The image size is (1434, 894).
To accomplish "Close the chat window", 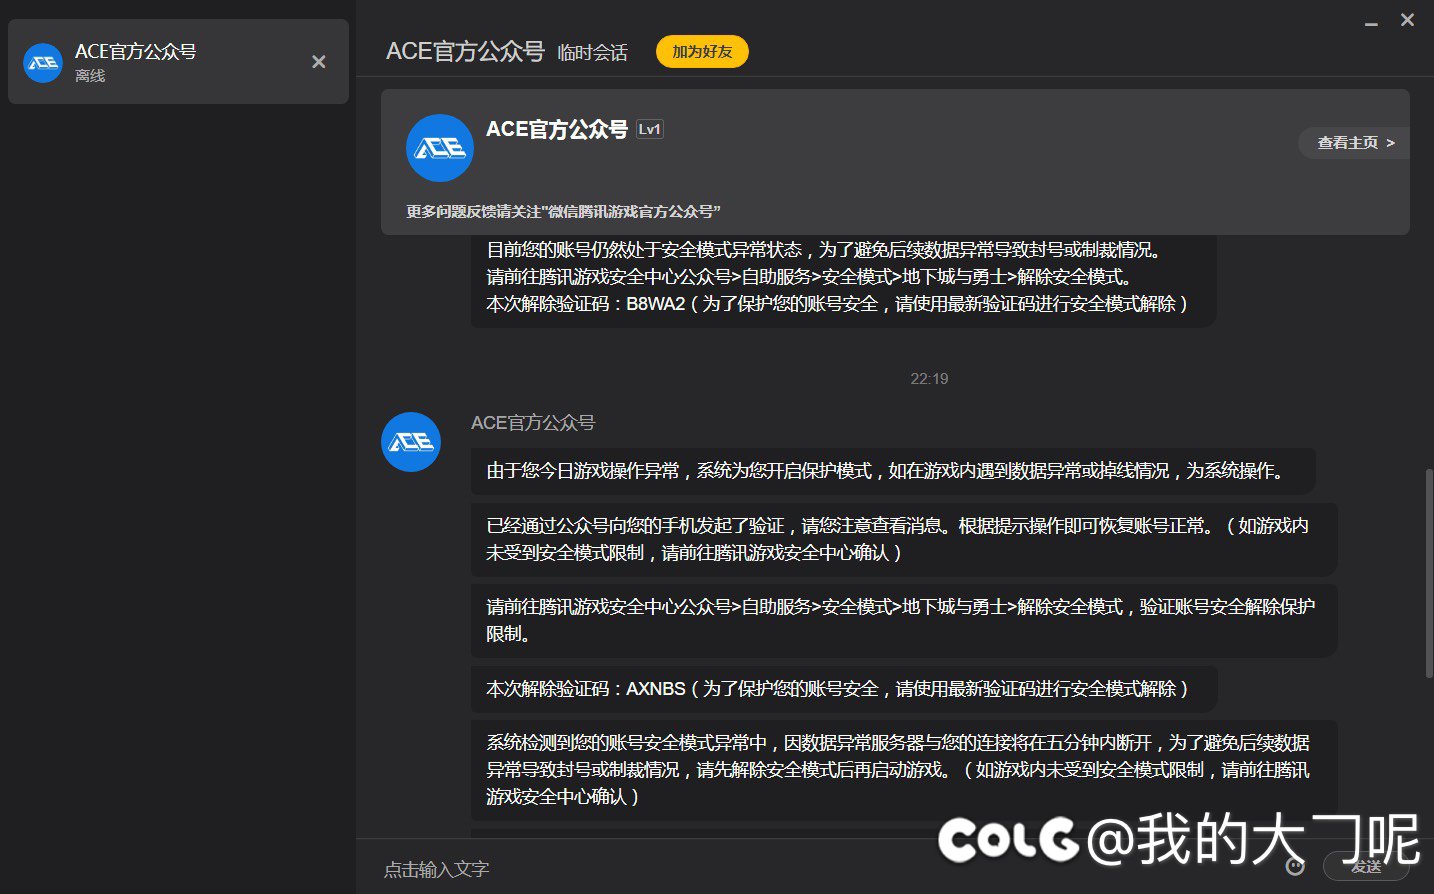I will pos(1407,20).
